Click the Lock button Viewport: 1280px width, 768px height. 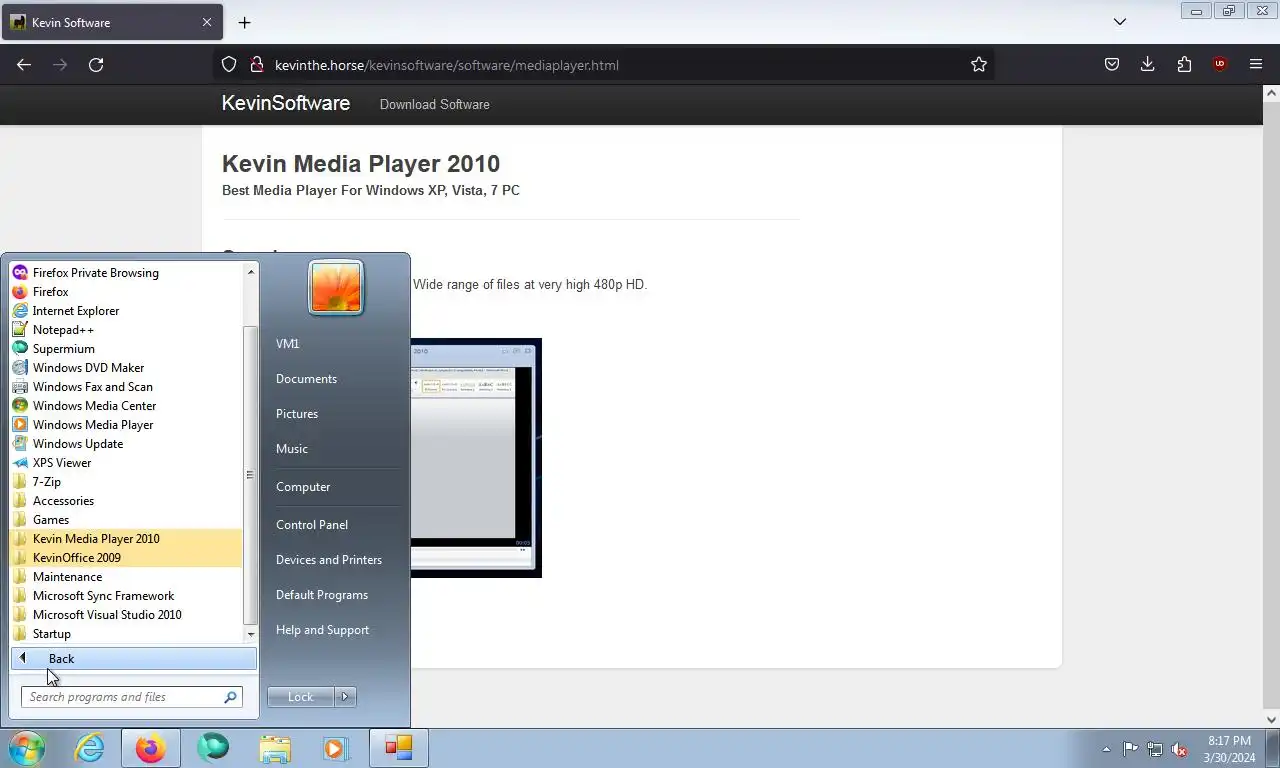pyautogui.click(x=301, y=697)
